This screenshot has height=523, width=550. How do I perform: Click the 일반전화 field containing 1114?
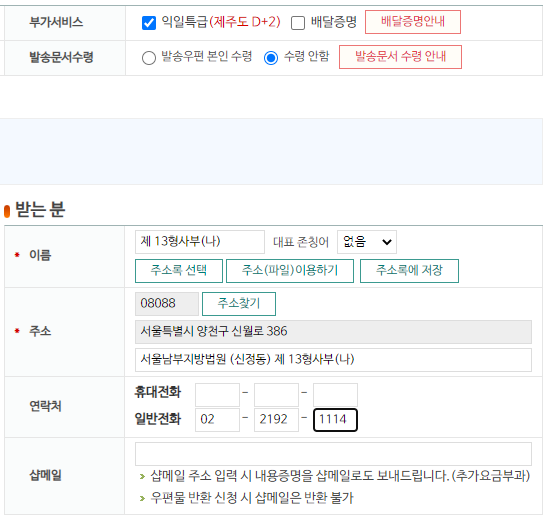tap(335, 420)
